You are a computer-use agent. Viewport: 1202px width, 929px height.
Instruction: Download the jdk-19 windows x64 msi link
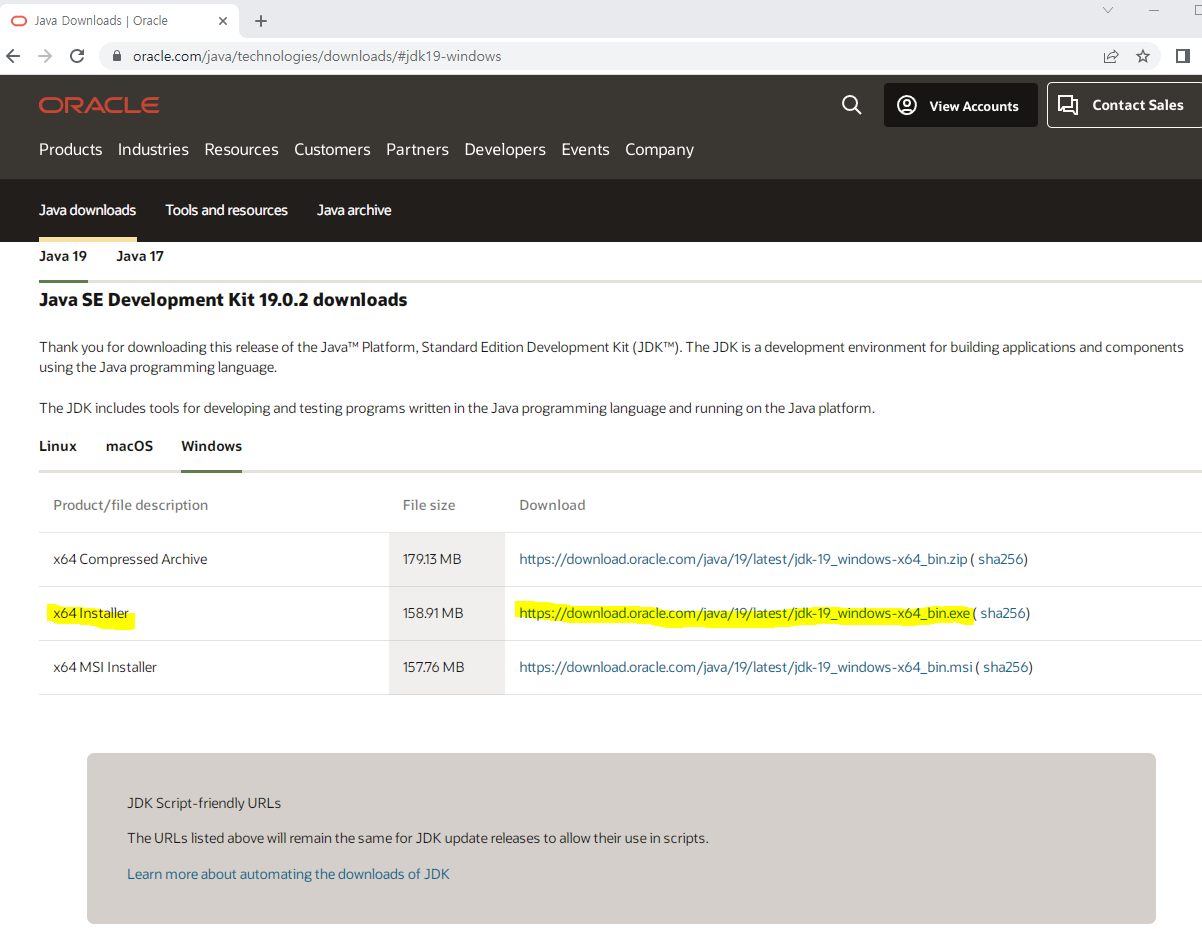point(745,667)
